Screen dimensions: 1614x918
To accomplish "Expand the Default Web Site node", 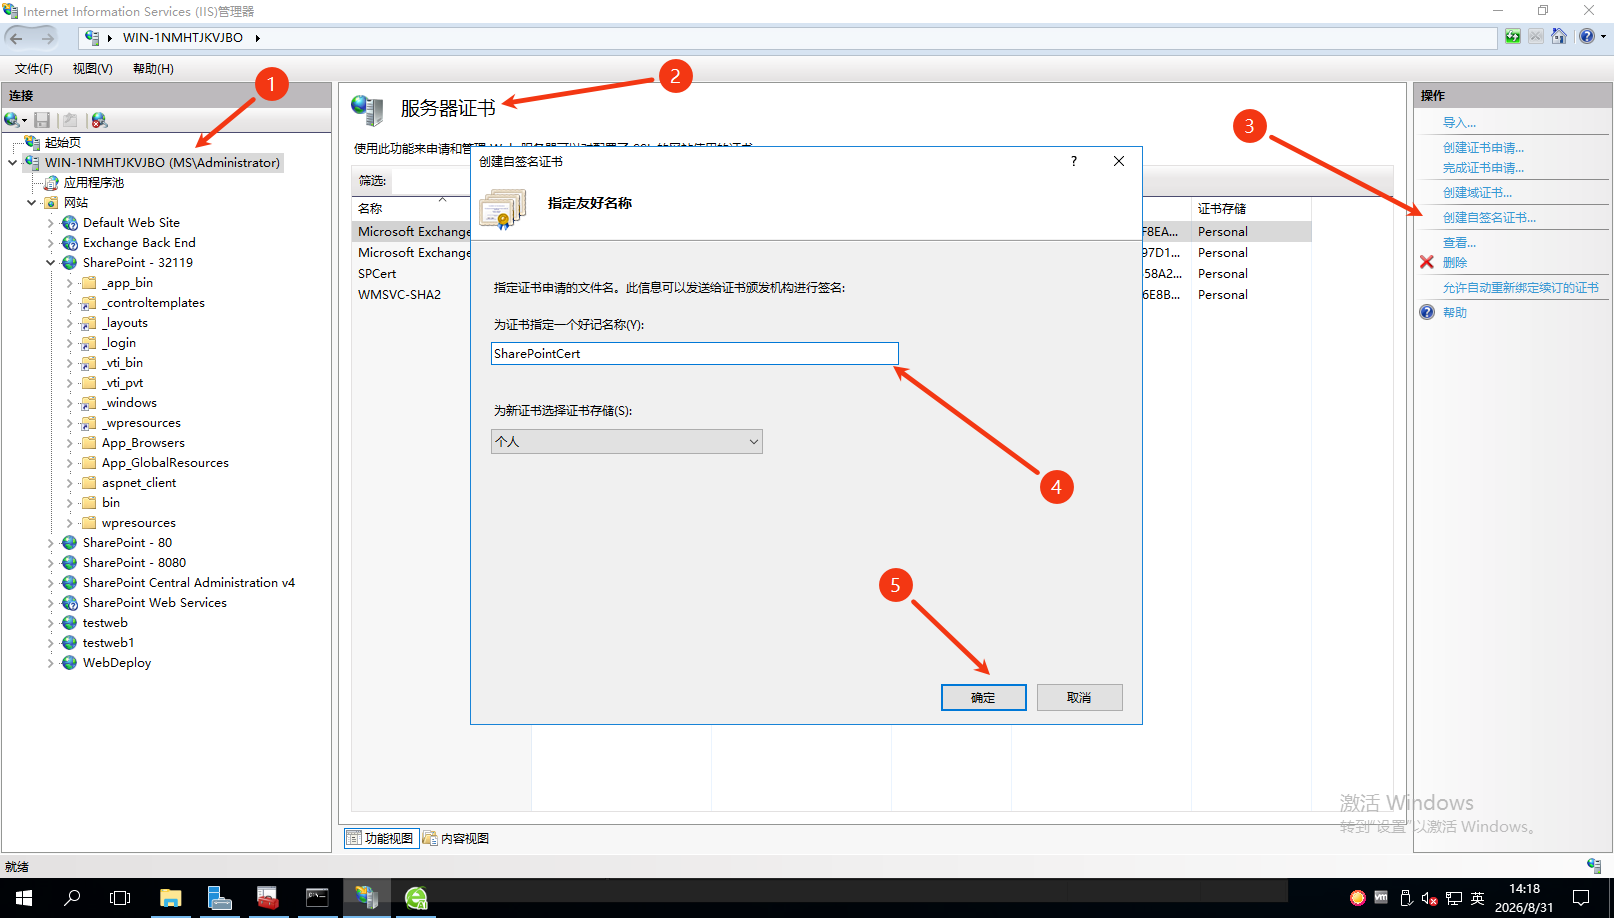I will [x=51, y=223].
